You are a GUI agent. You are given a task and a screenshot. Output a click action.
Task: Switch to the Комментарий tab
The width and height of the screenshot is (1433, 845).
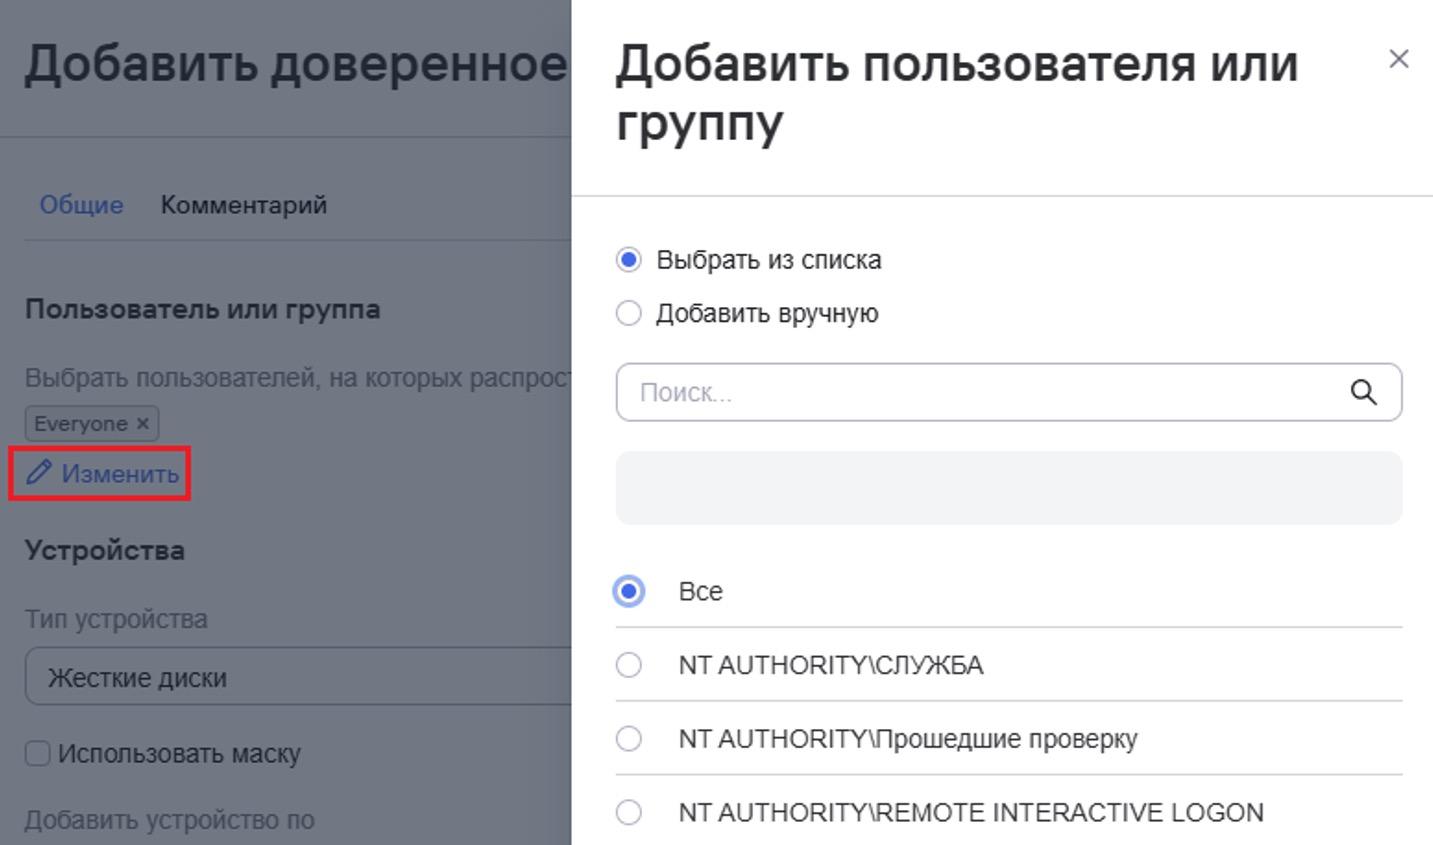244,205
